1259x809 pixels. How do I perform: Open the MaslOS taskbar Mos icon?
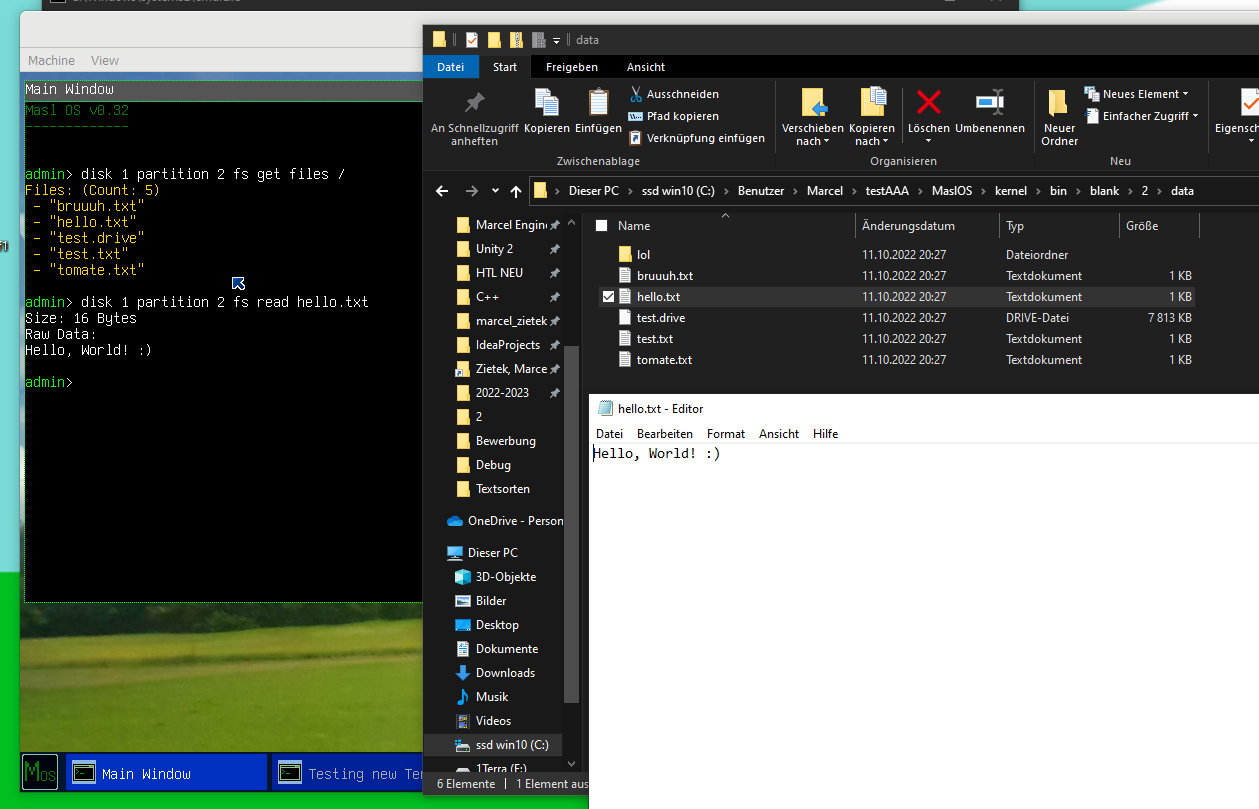[38, 772]
